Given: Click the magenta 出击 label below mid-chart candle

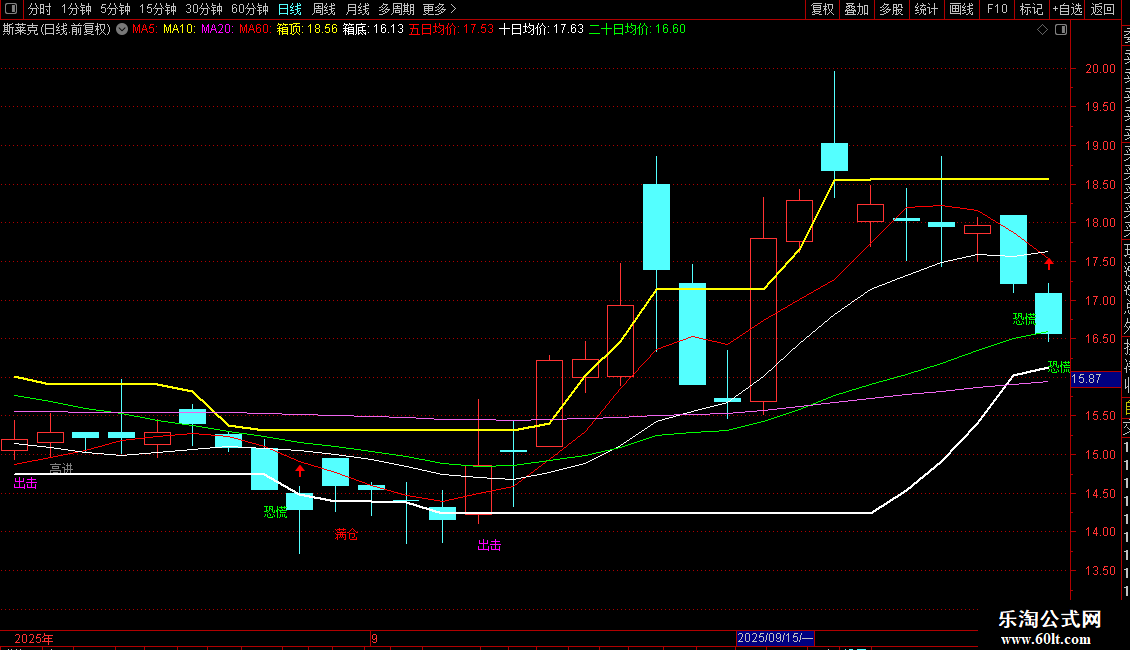Looking at the screenshot, I should (x=489, y=545).
